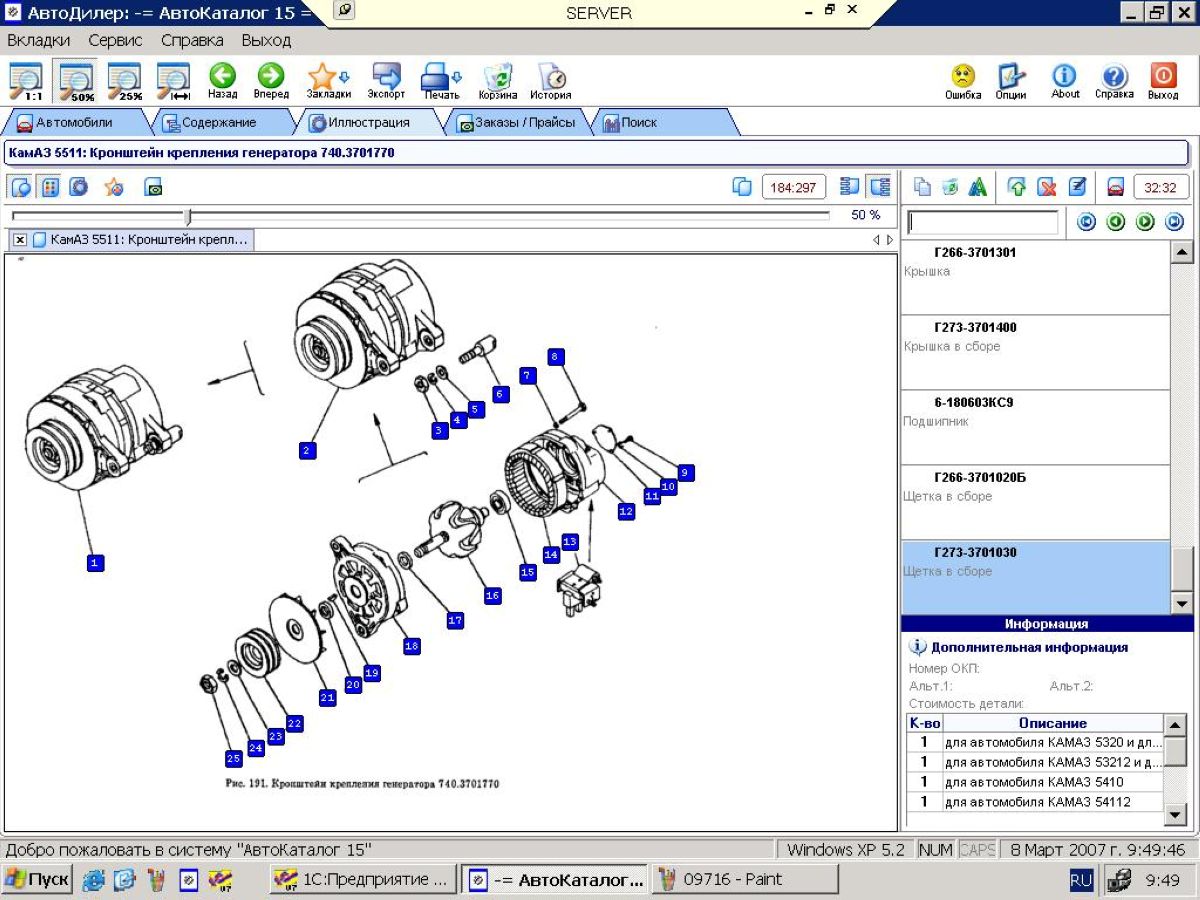Image resolution: width=1200 pixels, height=900 pixels.
Task: Click the 184:297 coordinates box
Action: coord(793,187)
